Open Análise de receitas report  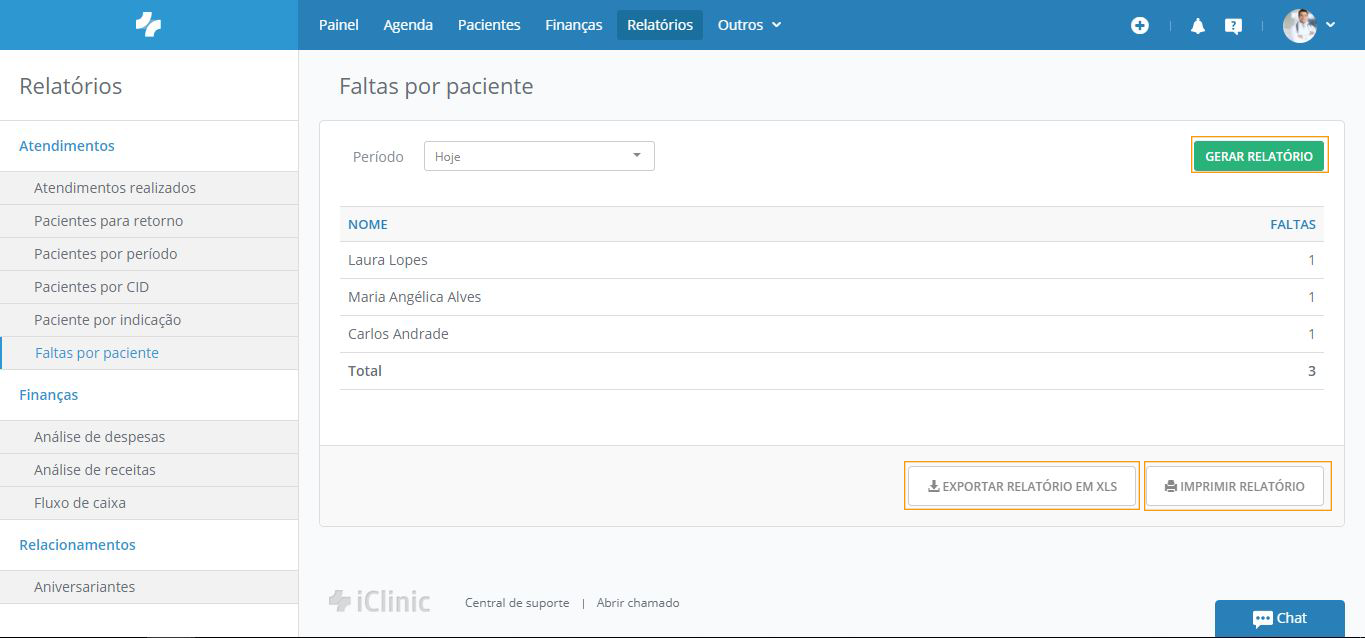pos(149,470)
